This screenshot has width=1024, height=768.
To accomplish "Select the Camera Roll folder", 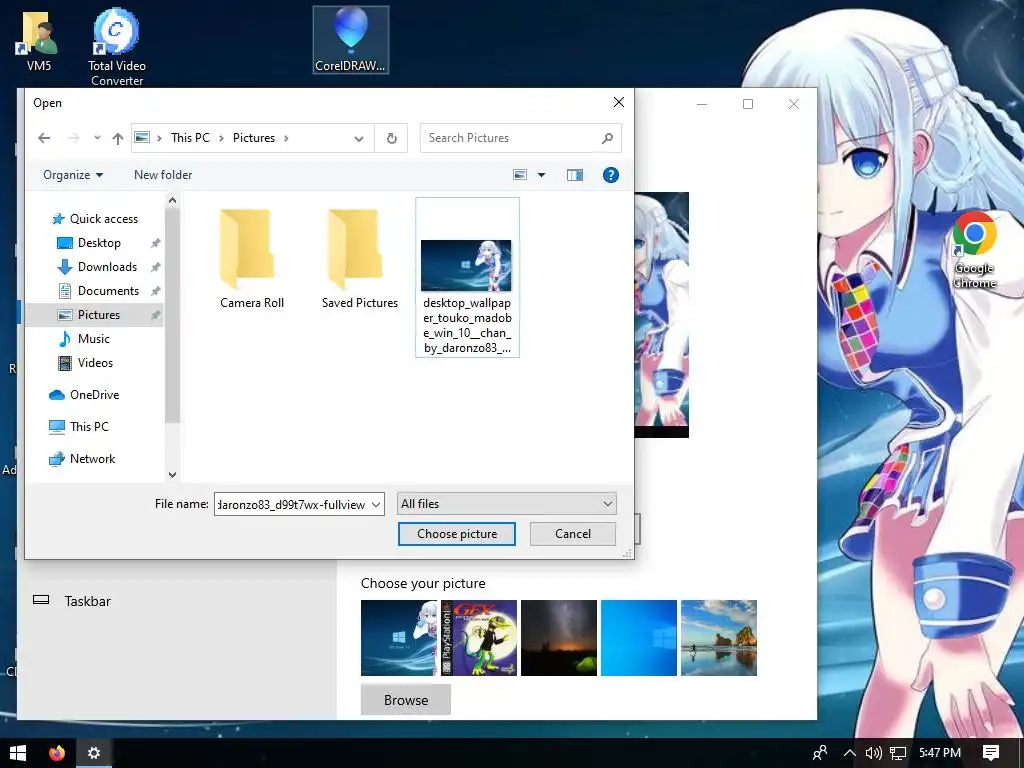I will coord(251,259).
